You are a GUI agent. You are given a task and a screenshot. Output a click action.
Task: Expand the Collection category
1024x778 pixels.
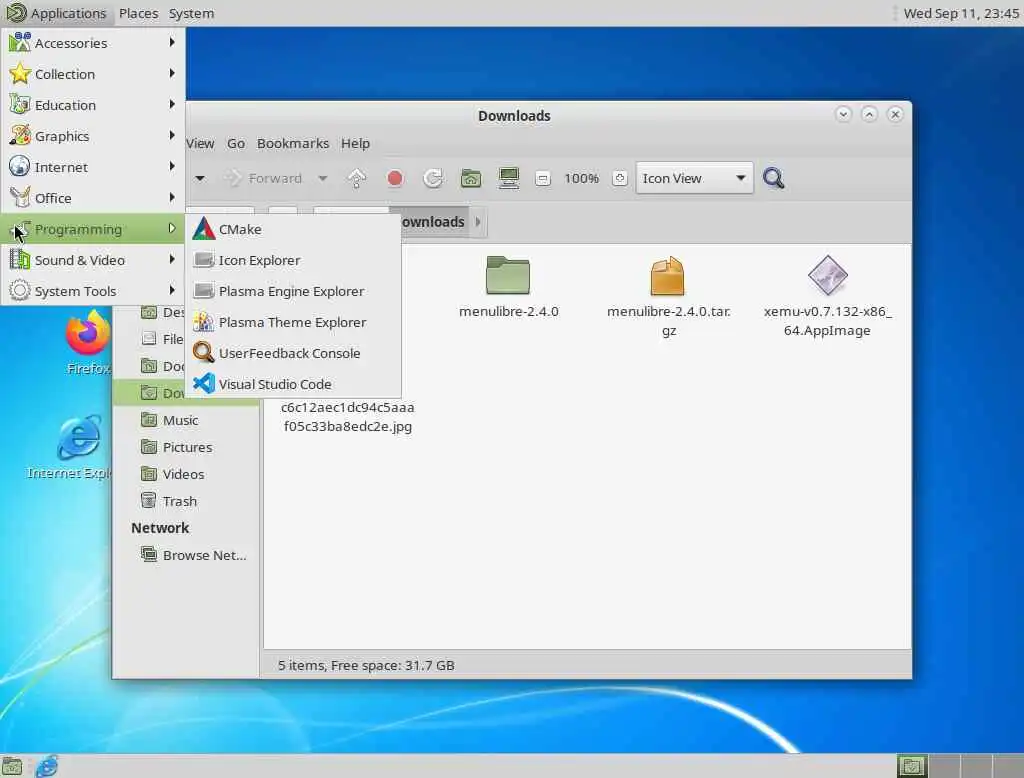(x=93, y=74)
